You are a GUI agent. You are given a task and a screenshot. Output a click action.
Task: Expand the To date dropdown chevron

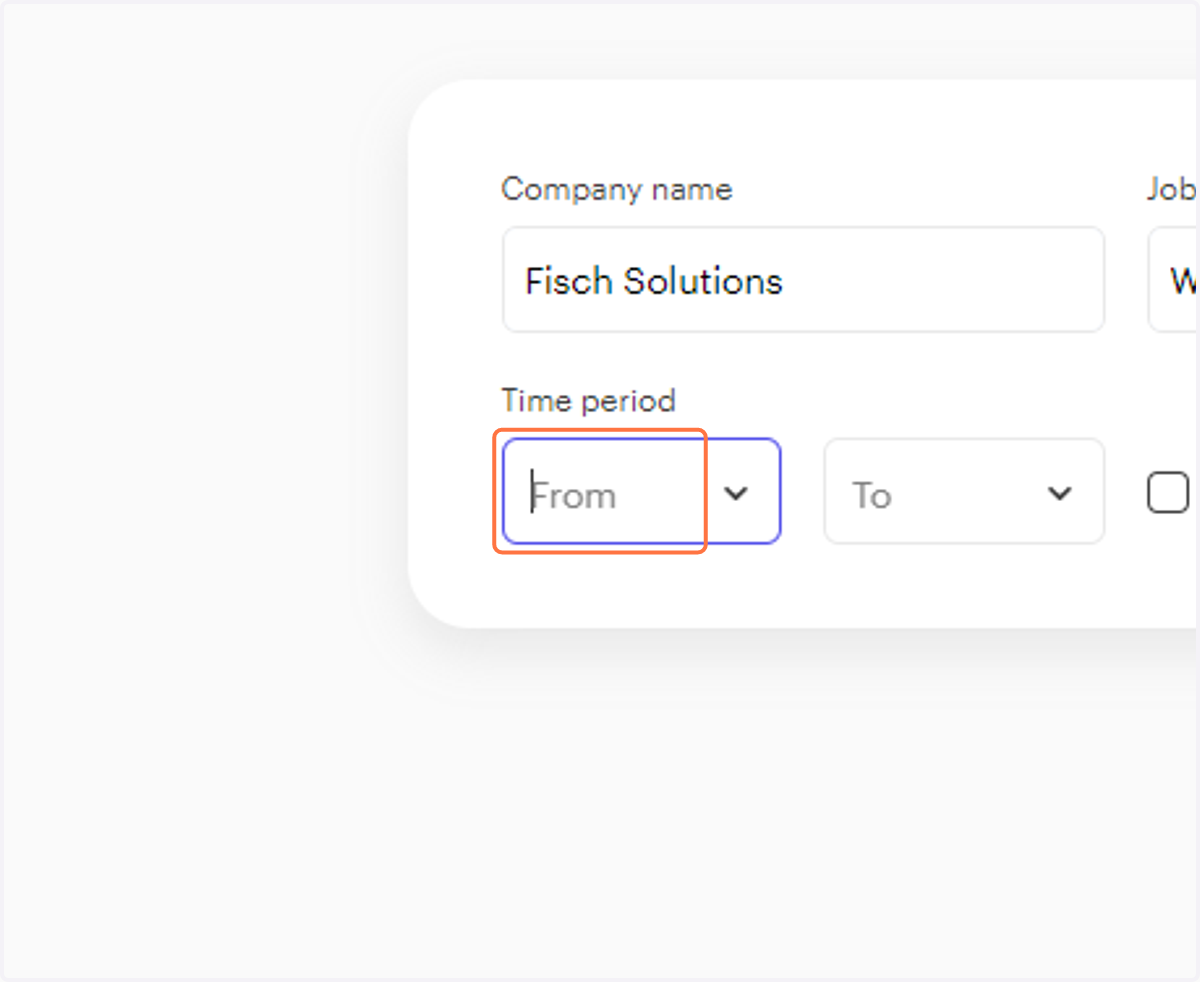1059,493
